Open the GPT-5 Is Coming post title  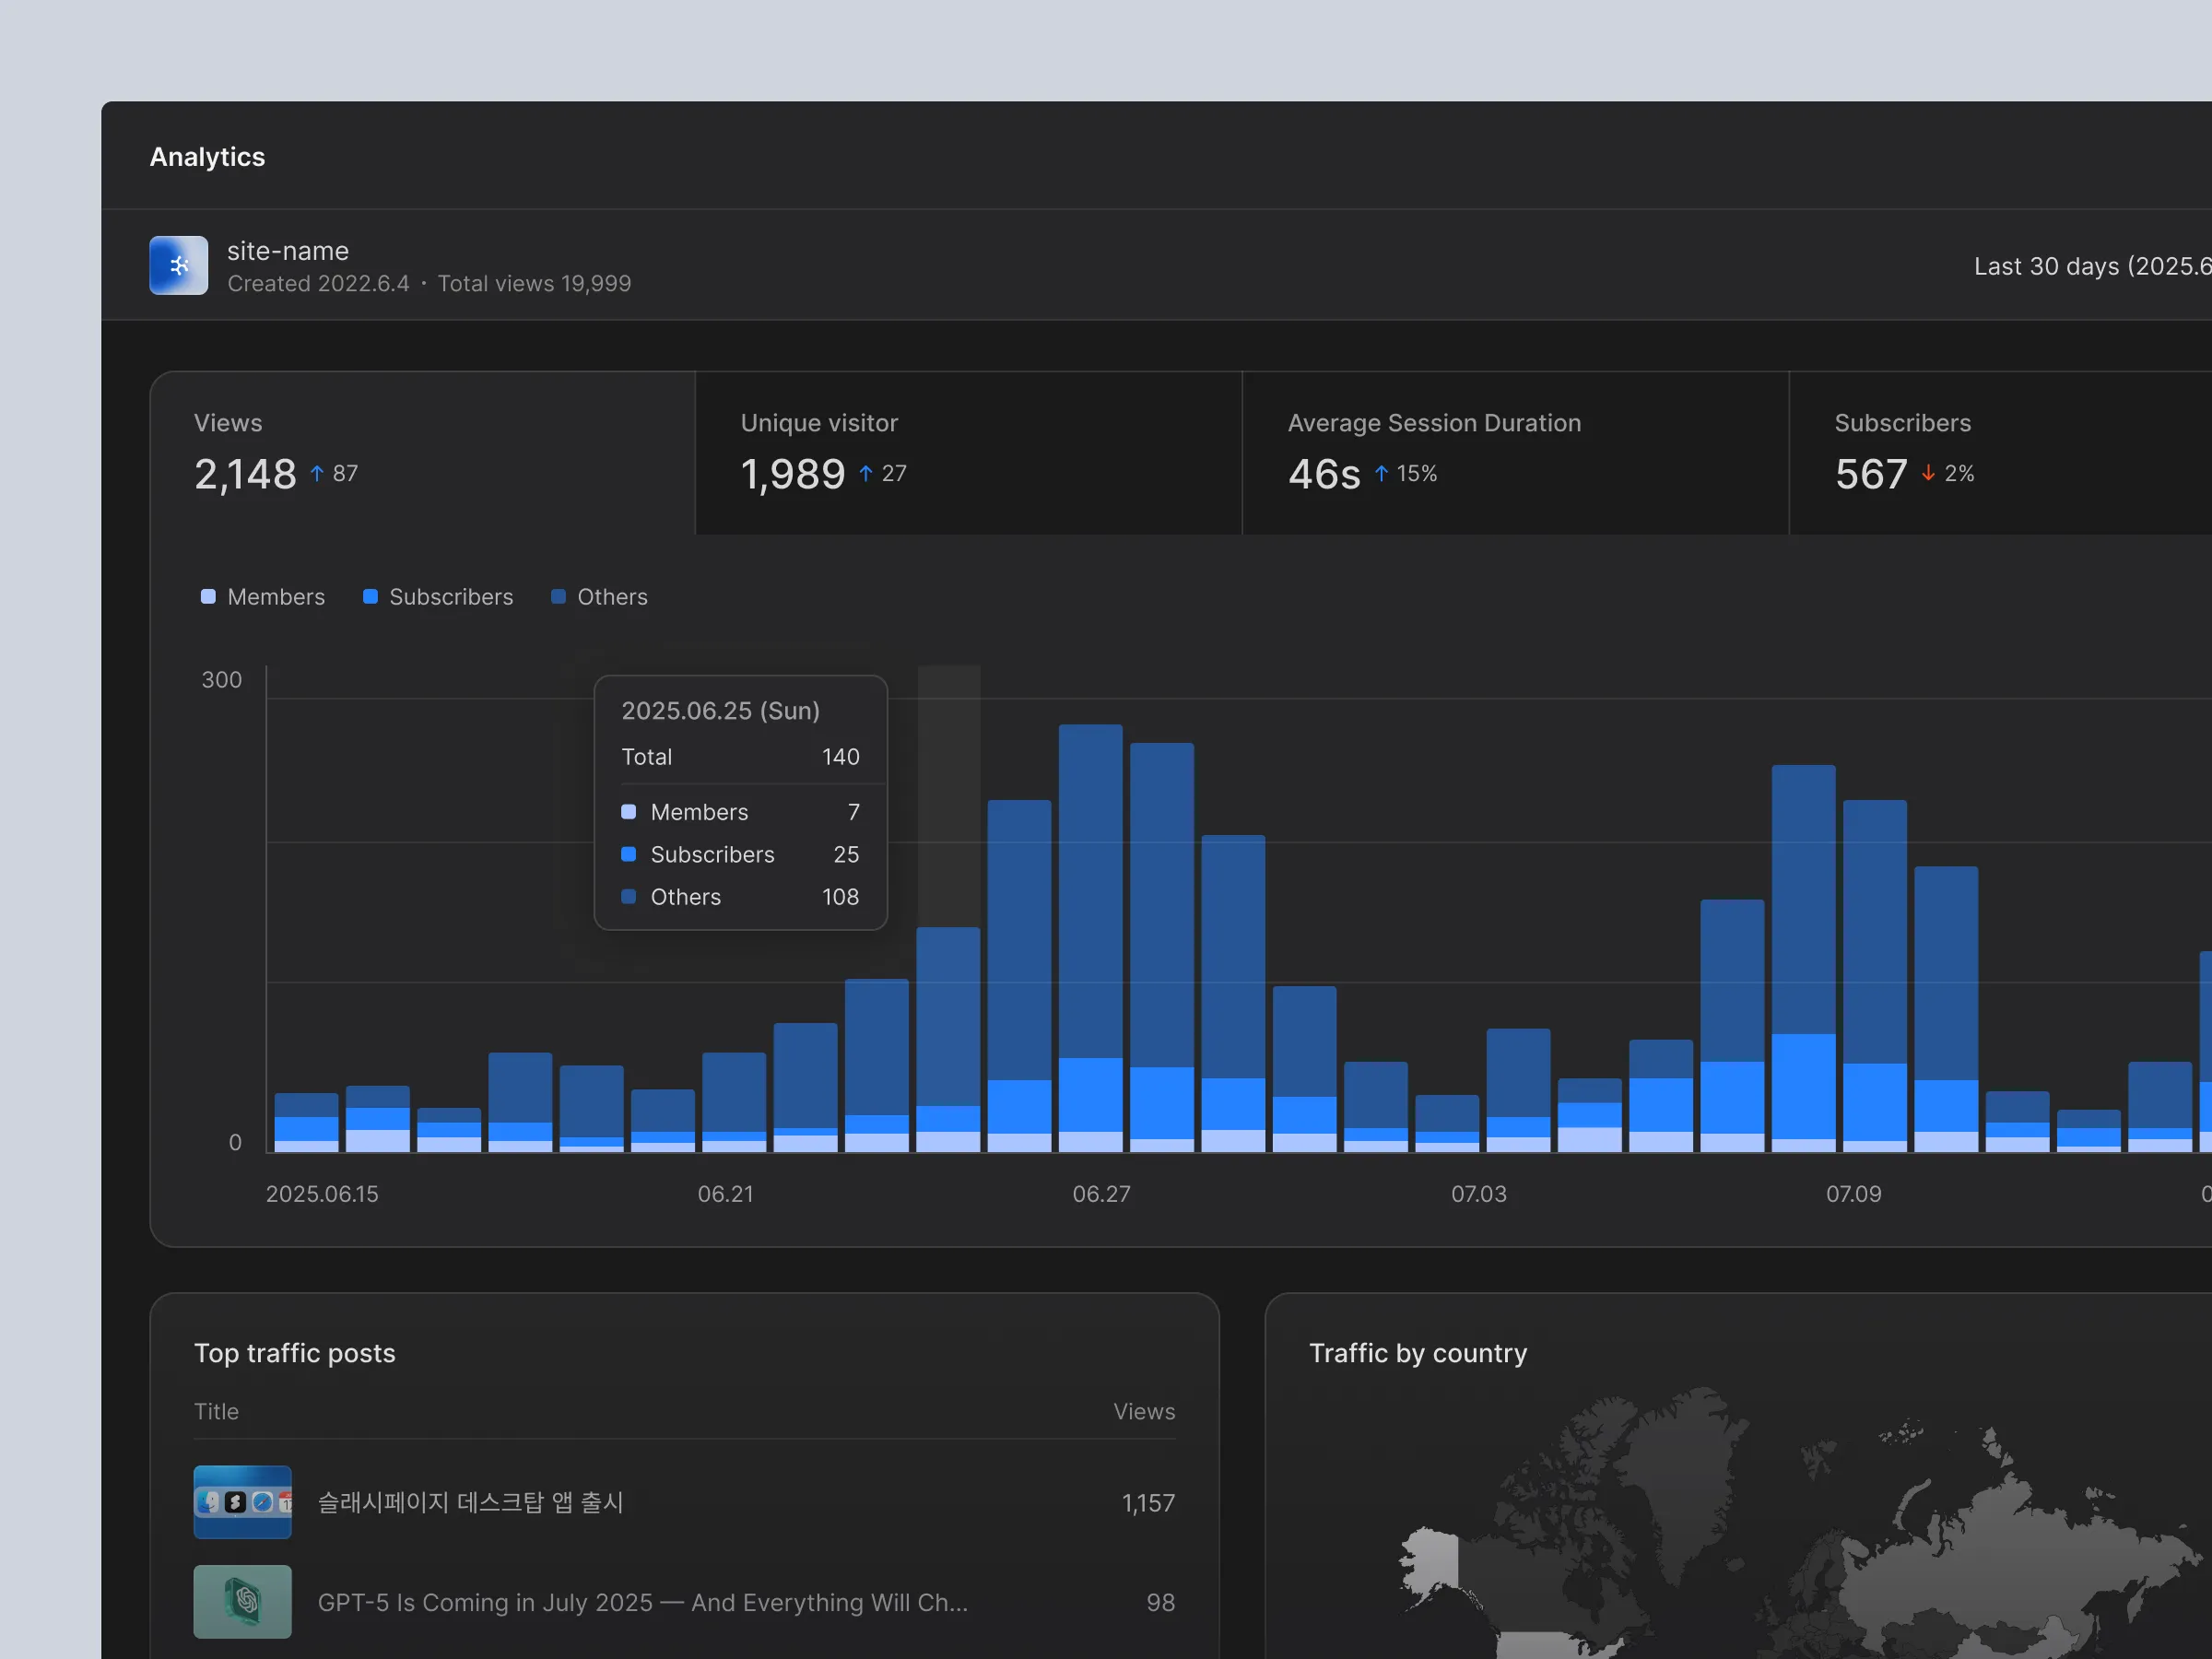[642, 1602]
